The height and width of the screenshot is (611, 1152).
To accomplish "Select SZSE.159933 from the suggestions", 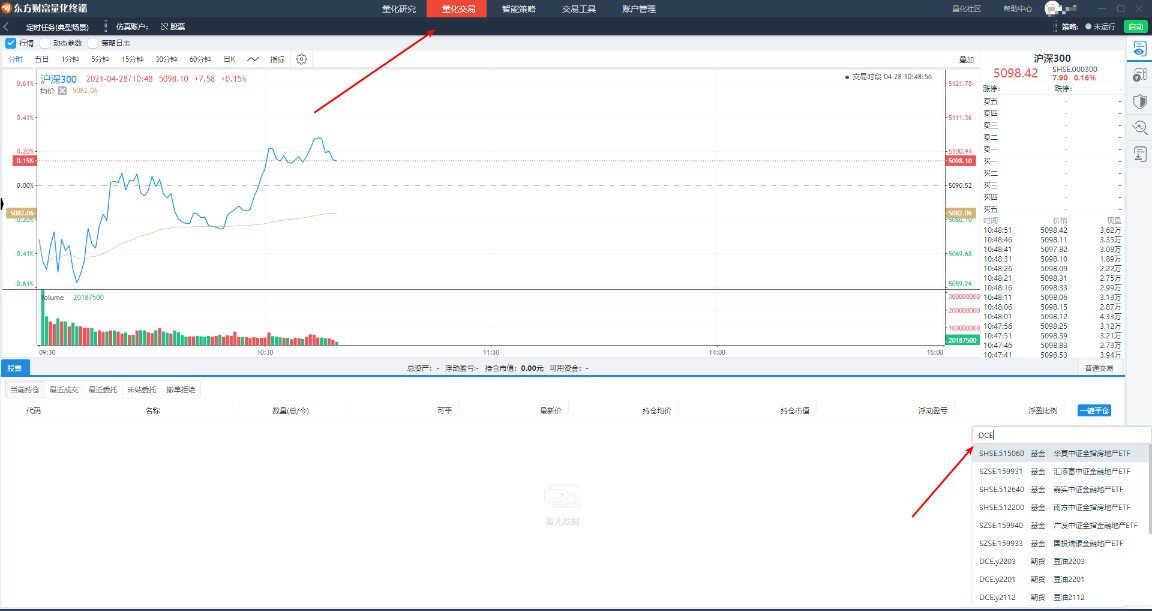I will tap(1061, 543).
